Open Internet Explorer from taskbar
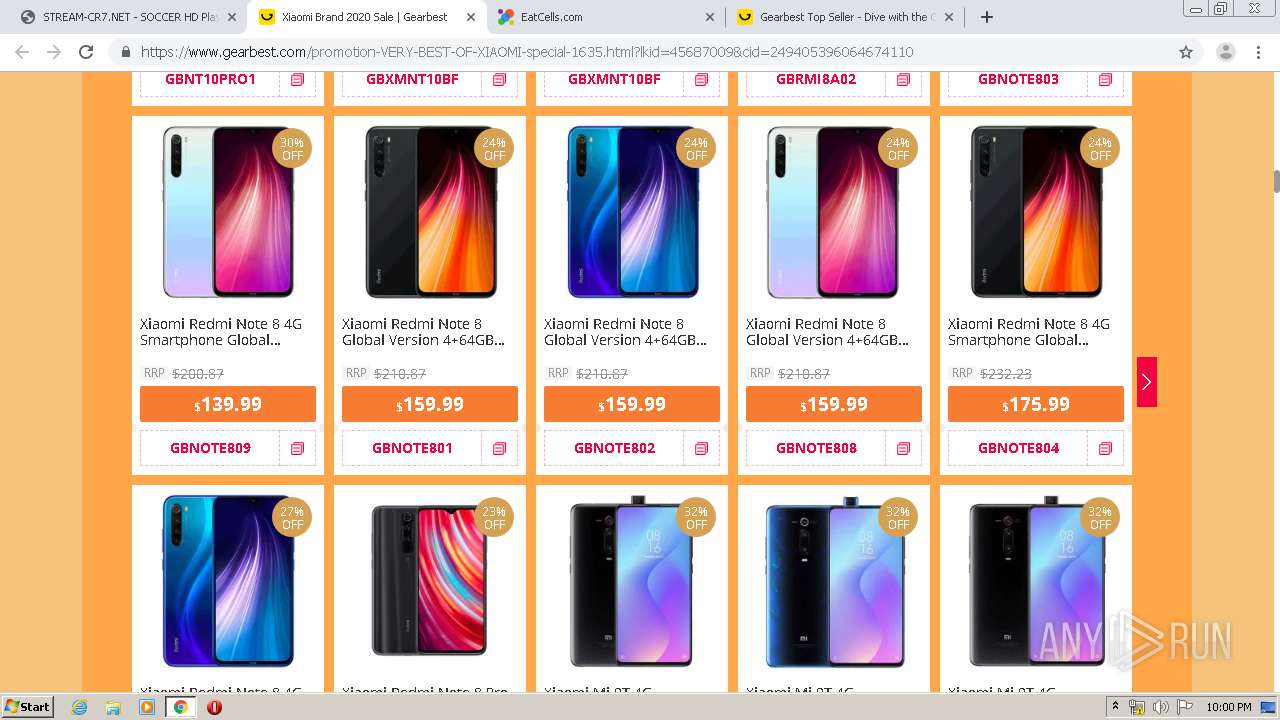Image resolution: width=1280 pixels, height=720 pixels. point(79,707)
